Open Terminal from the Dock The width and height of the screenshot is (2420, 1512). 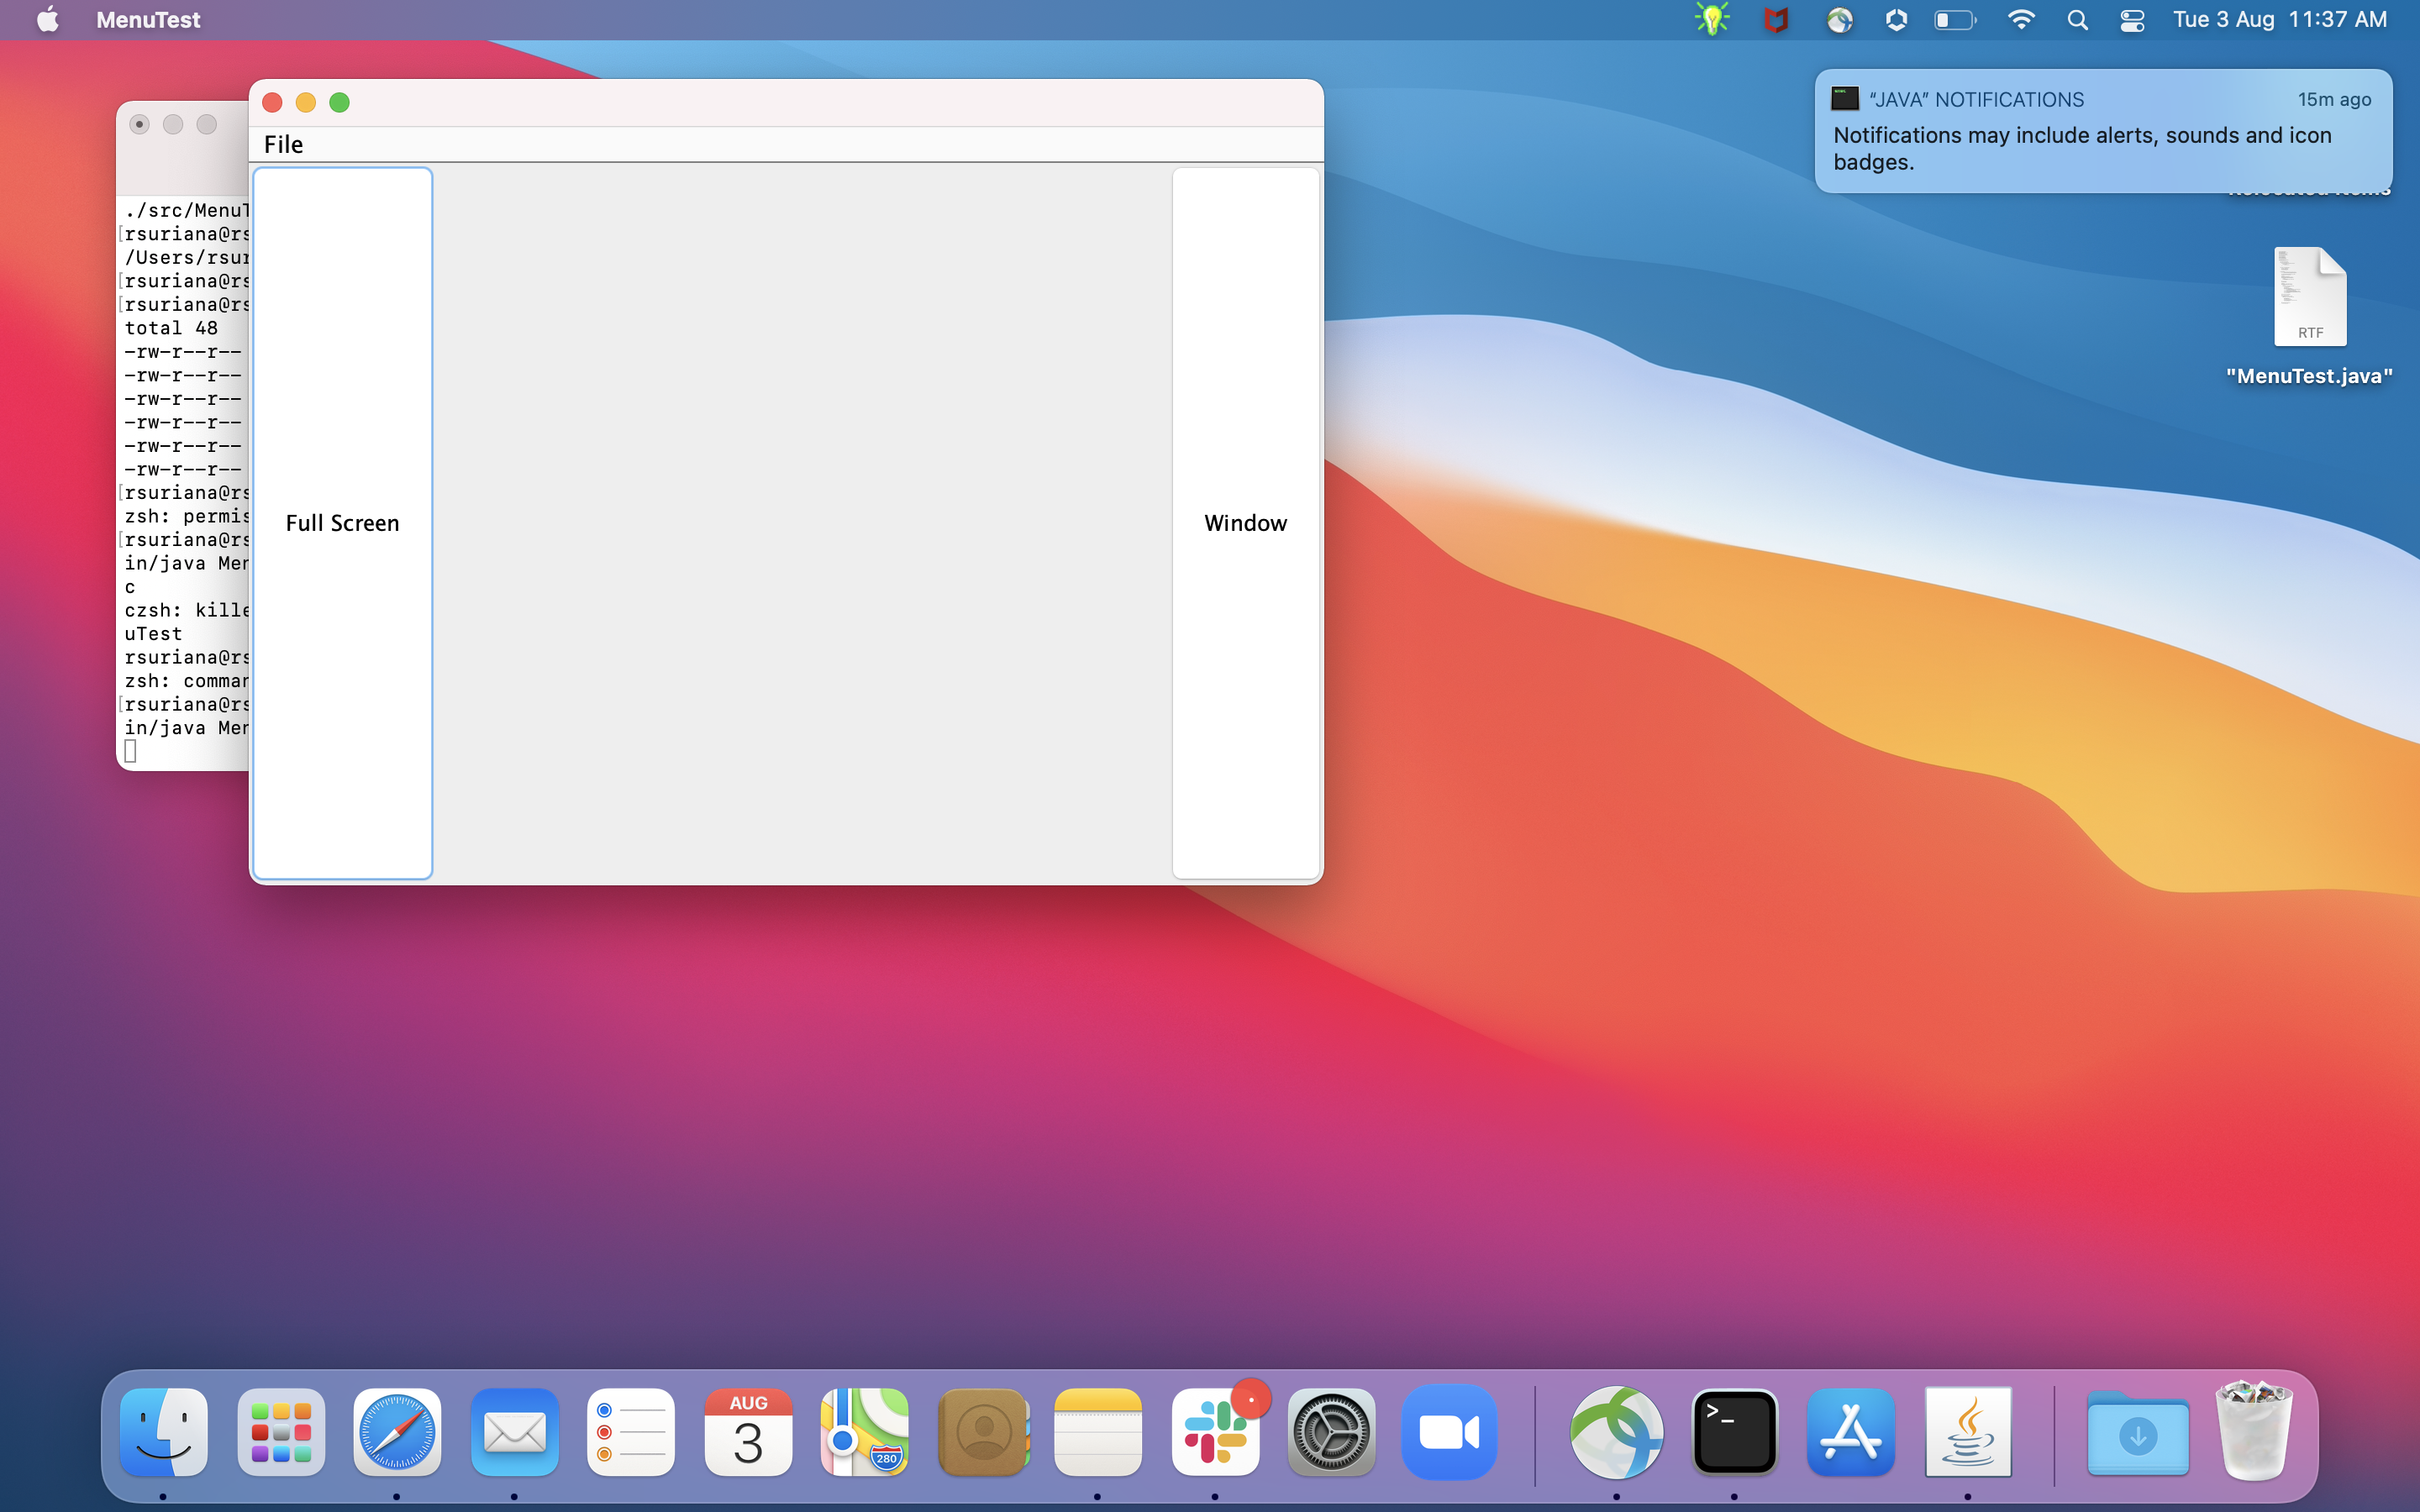1734,1432
